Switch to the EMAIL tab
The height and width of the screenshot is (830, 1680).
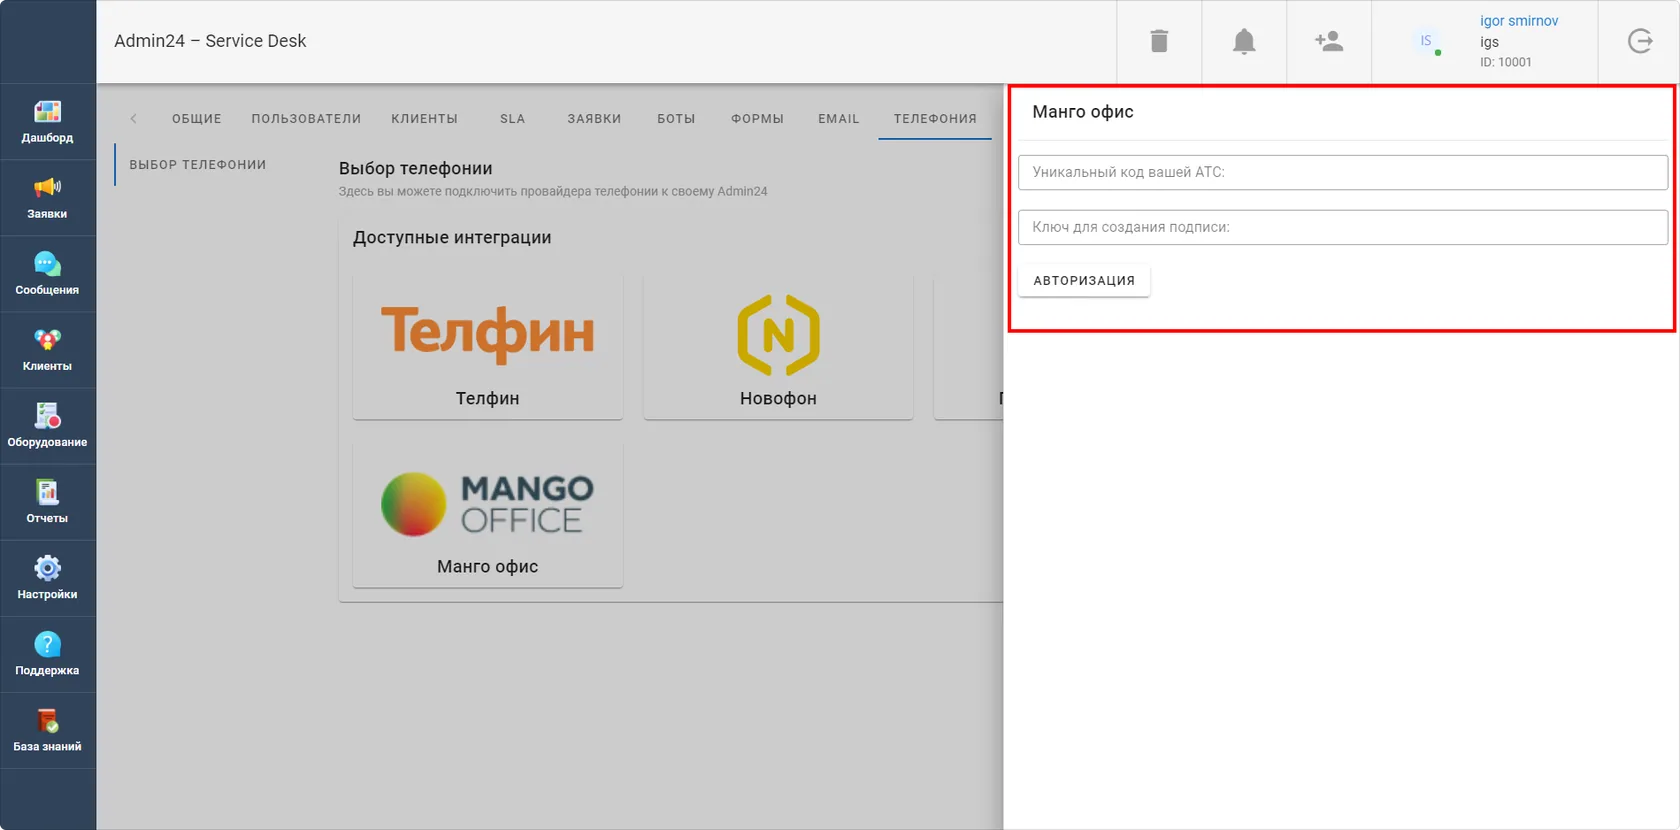click(839, 118)
